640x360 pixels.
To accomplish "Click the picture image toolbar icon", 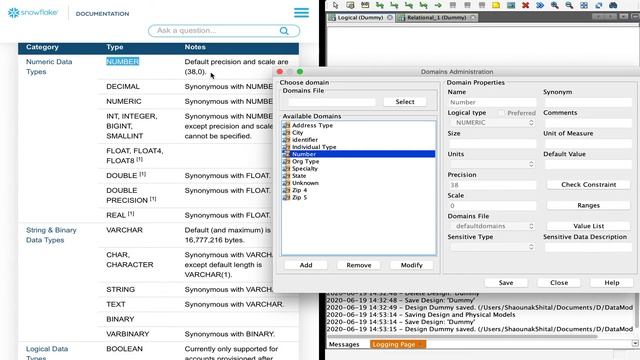I will (511, 5).
